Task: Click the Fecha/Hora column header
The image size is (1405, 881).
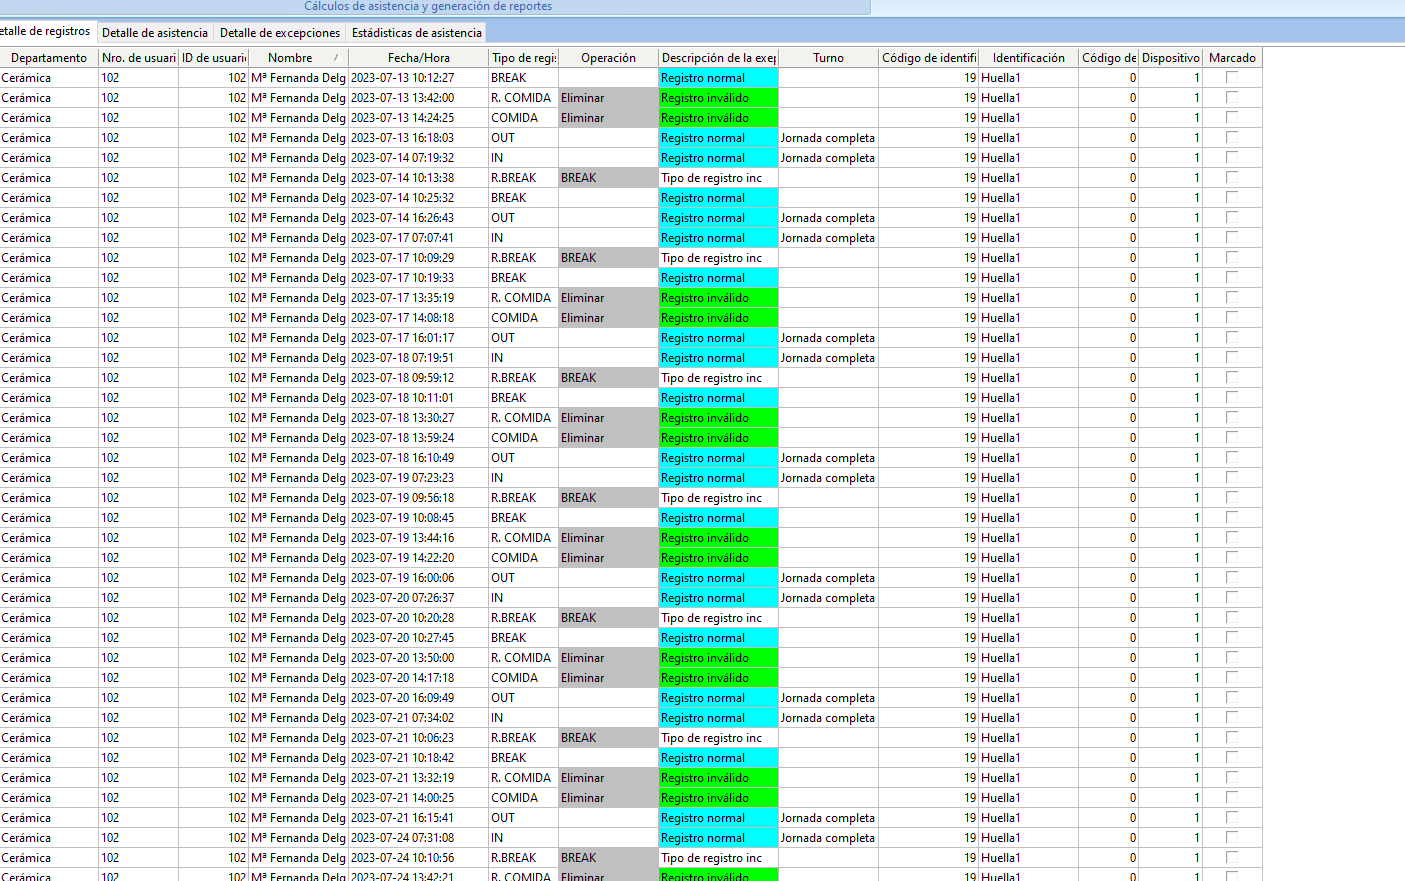Action: [418, 58]
